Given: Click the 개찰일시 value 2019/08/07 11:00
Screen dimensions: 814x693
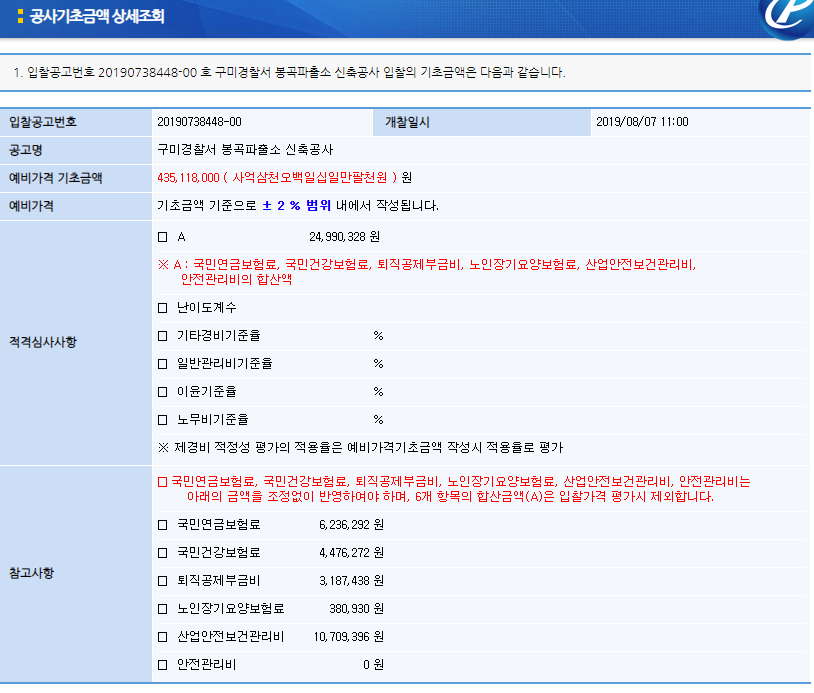Looking at the screenshot, I should pos(642,122).
